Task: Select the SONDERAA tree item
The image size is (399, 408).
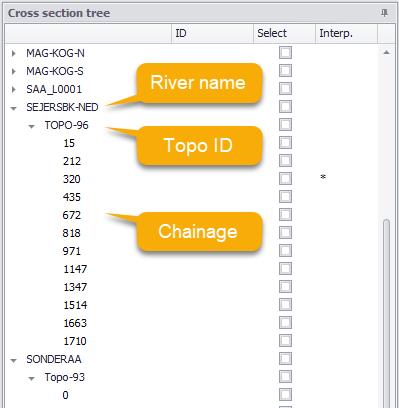Action: tap(54, 359)
